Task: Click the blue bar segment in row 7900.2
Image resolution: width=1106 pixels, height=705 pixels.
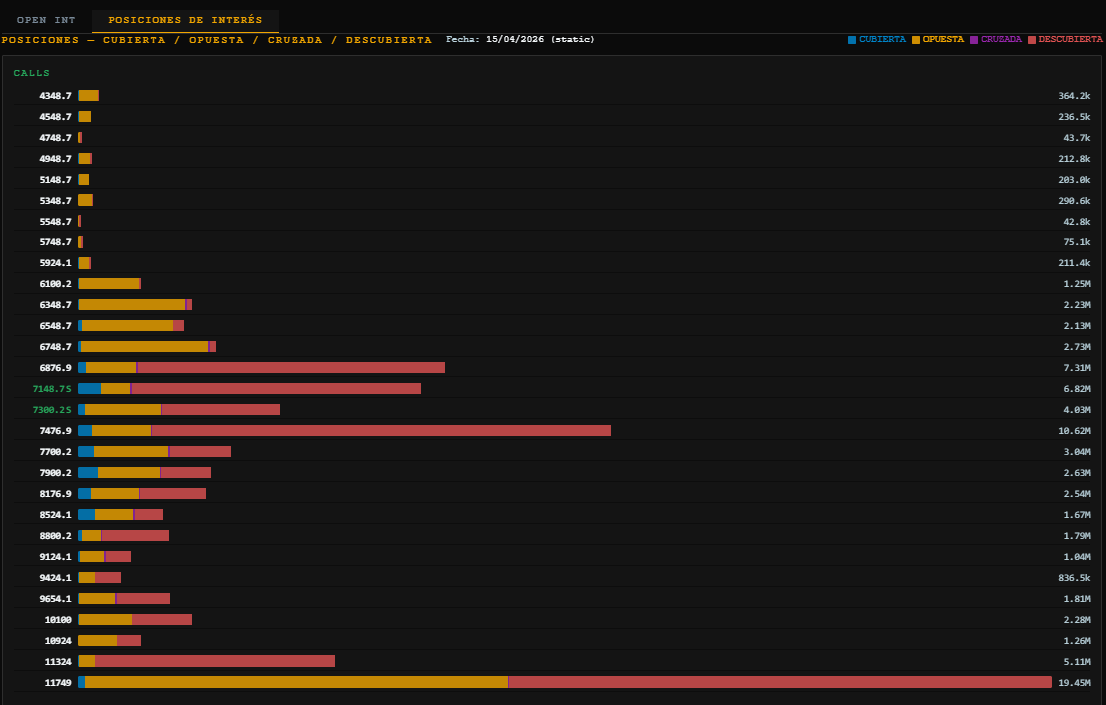Action: click(88, 473)
